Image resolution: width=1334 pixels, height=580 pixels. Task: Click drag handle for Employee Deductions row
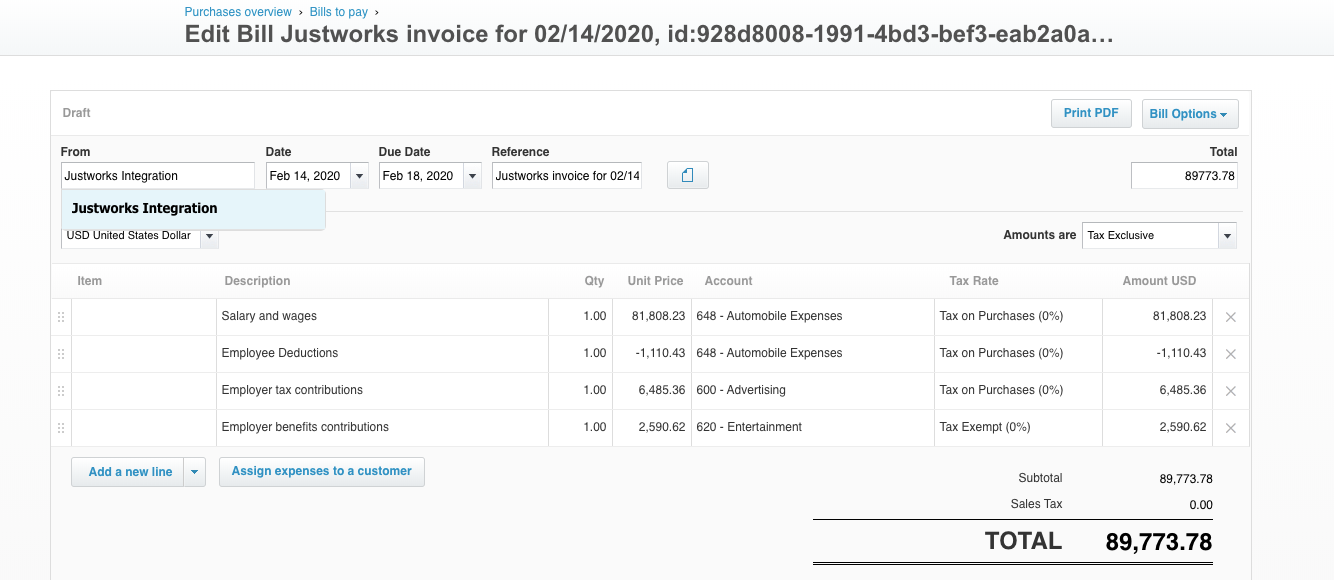pos(61,354)
